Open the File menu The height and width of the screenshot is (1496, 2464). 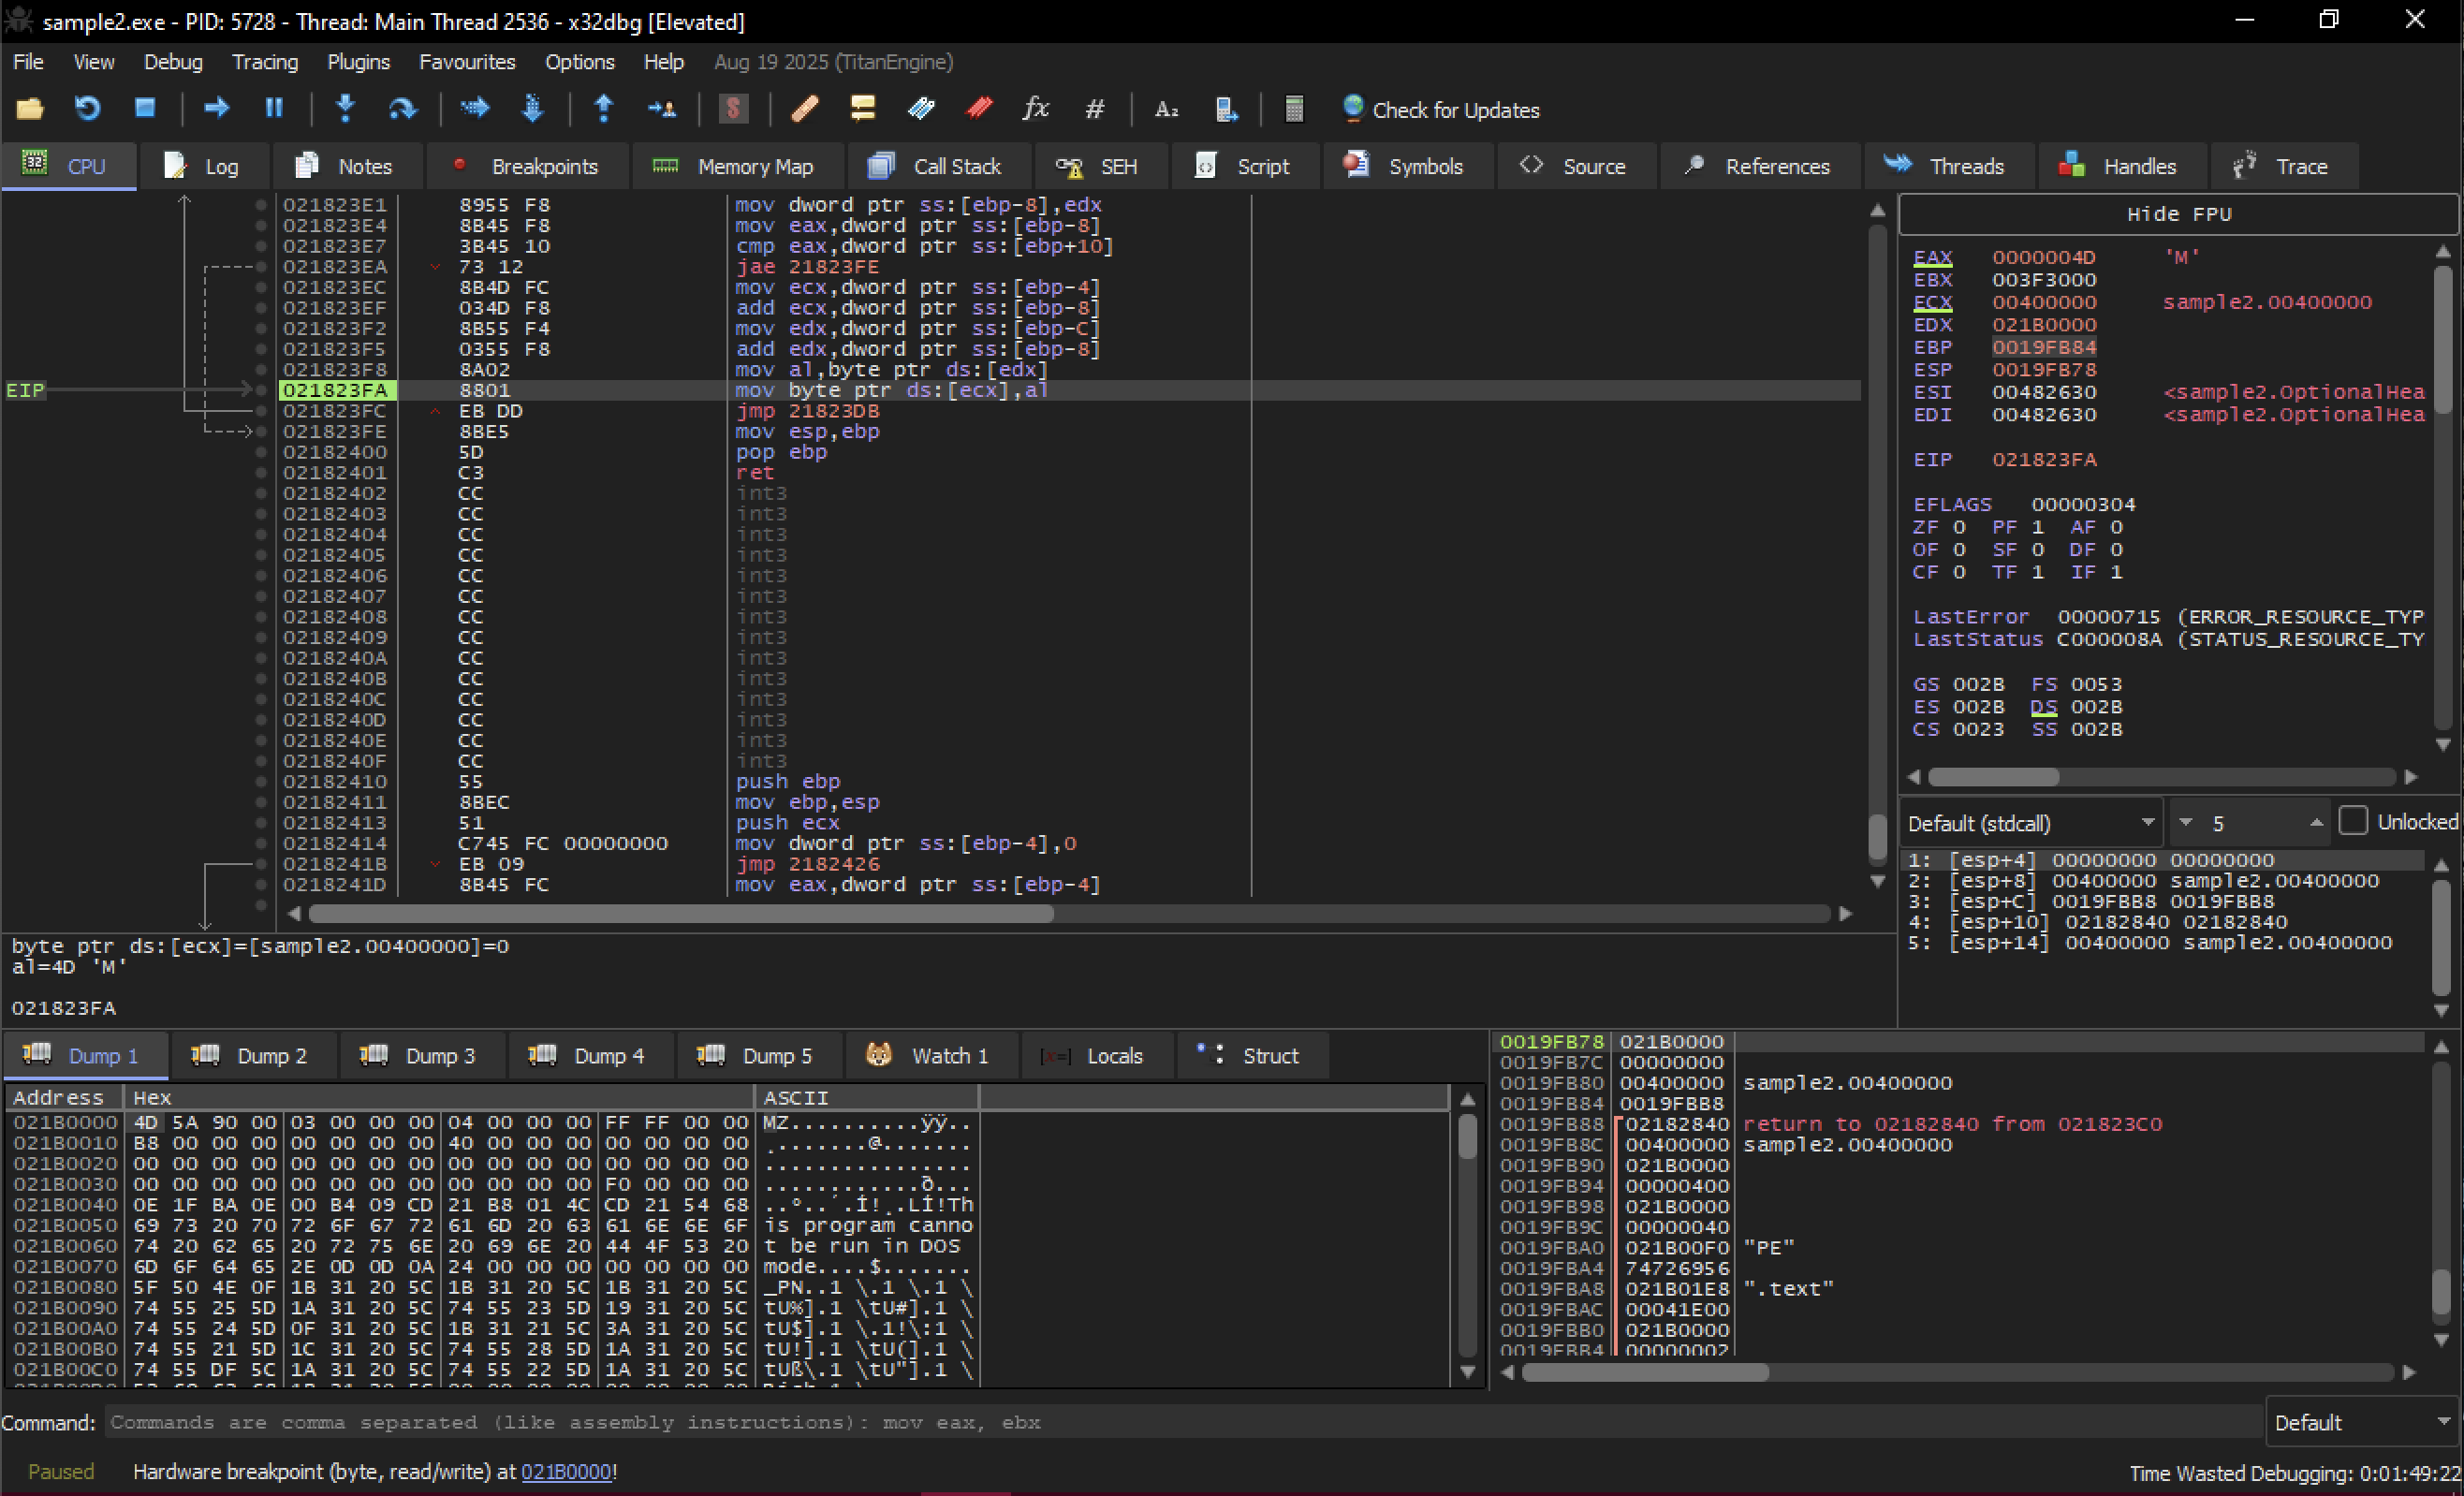(x=28, y=62)
